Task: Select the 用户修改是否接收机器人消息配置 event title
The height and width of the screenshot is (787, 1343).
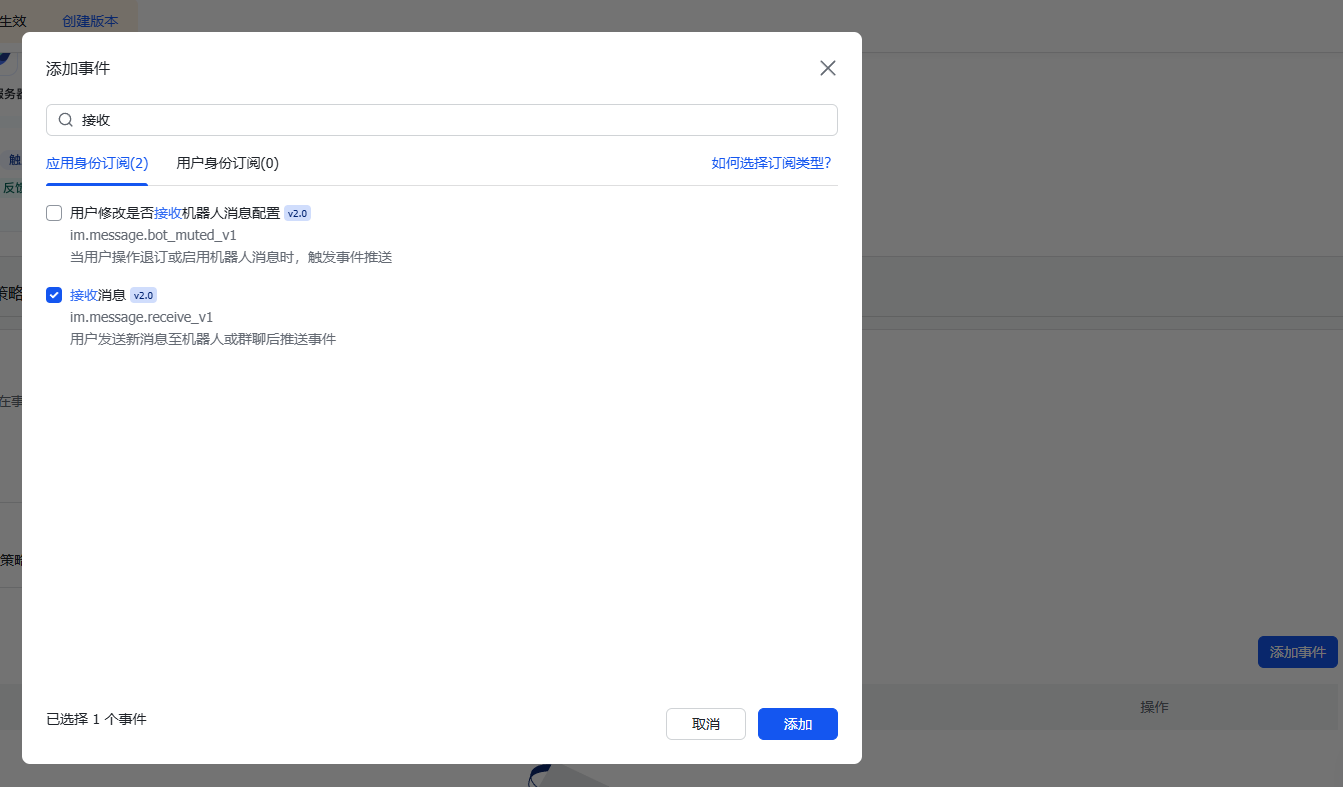Action: 175,213
